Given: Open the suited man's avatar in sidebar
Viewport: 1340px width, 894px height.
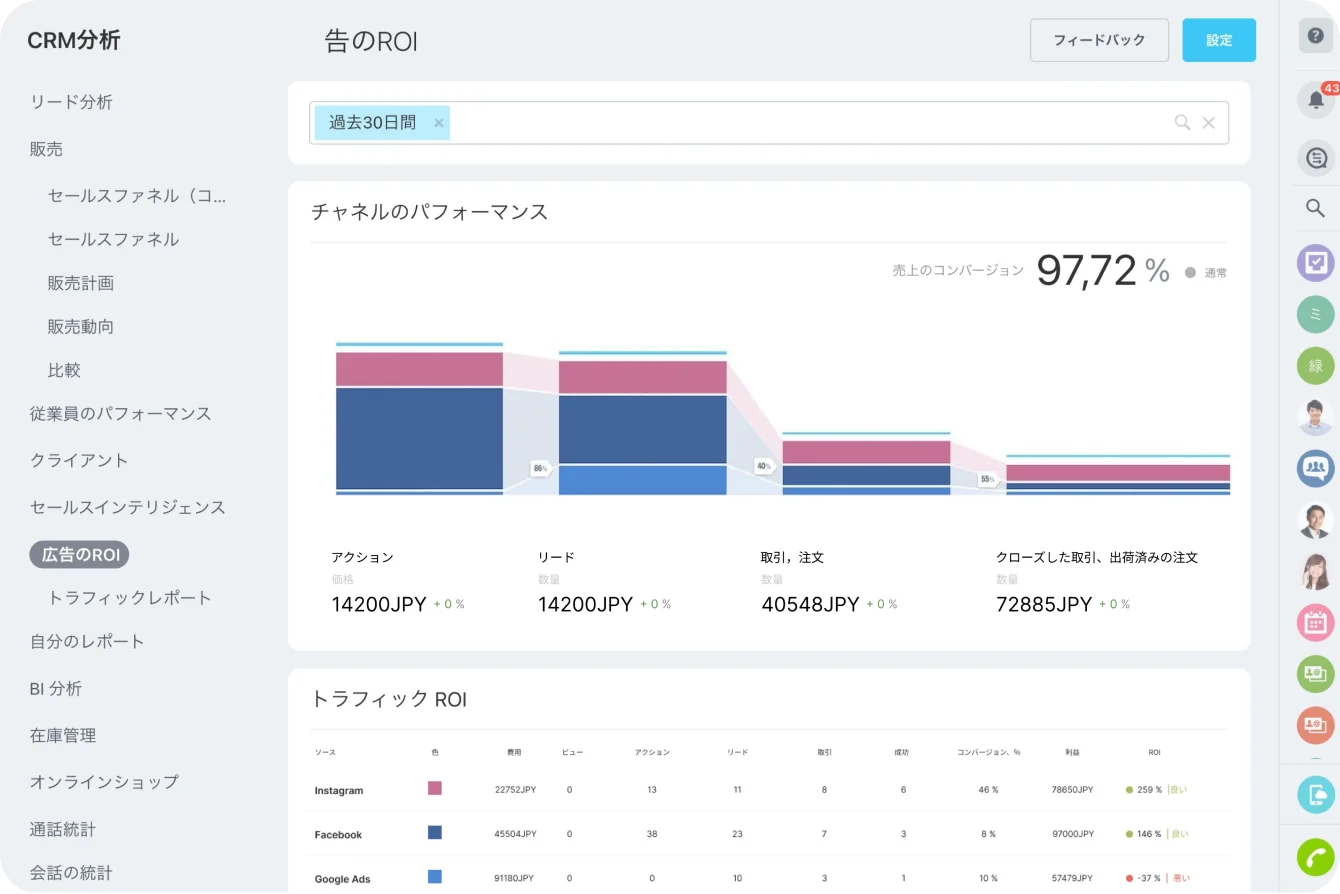Looking at the screenshot, I should (1316, 520).
